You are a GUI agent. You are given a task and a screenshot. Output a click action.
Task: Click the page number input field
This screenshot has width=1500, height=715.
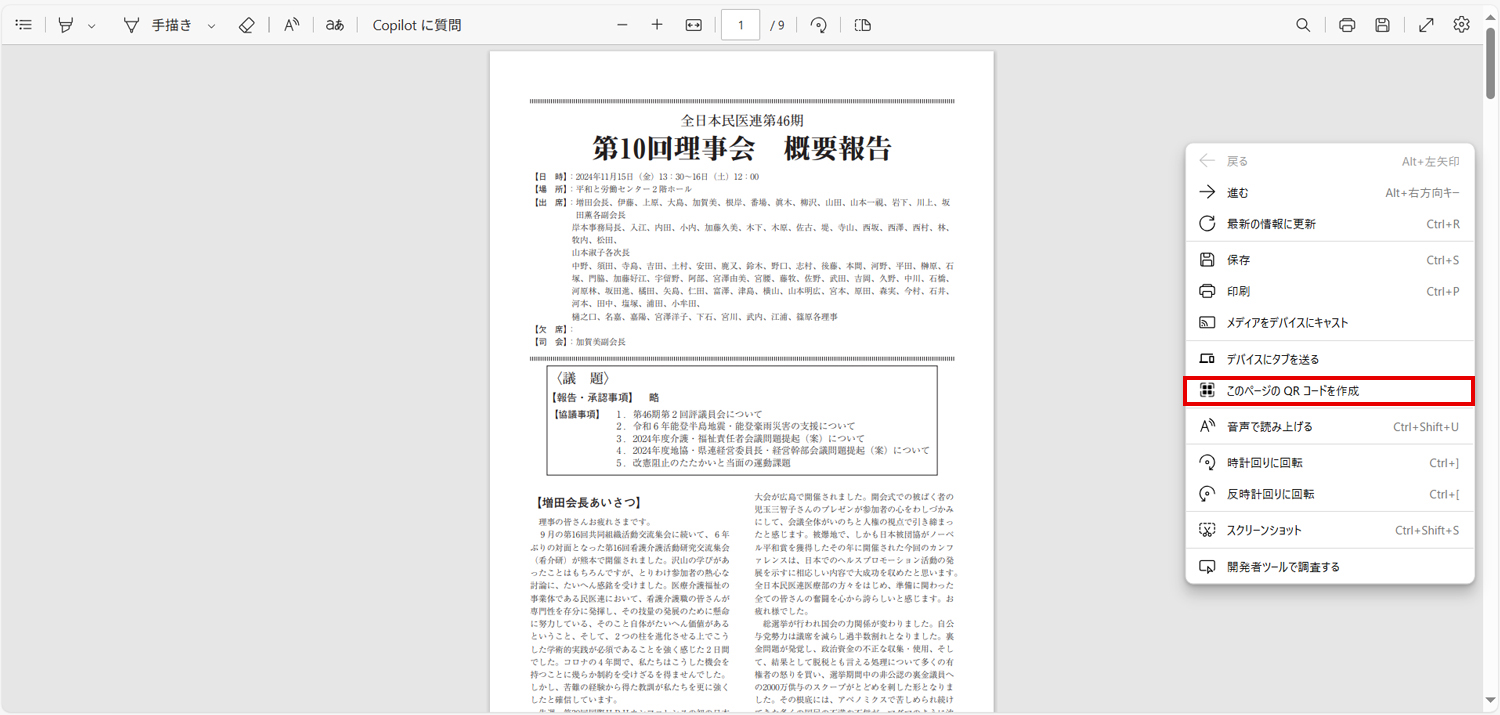click(740, 25)
